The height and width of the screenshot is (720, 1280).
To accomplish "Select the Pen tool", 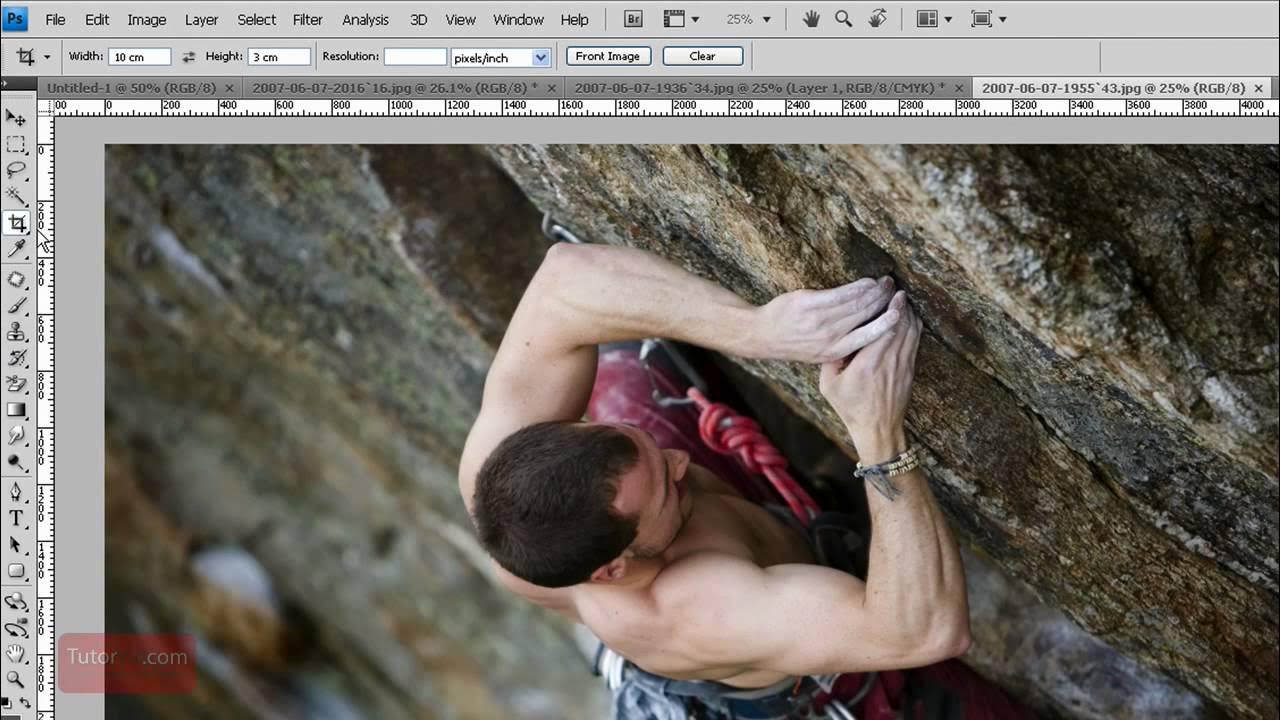I will [16, 492].
